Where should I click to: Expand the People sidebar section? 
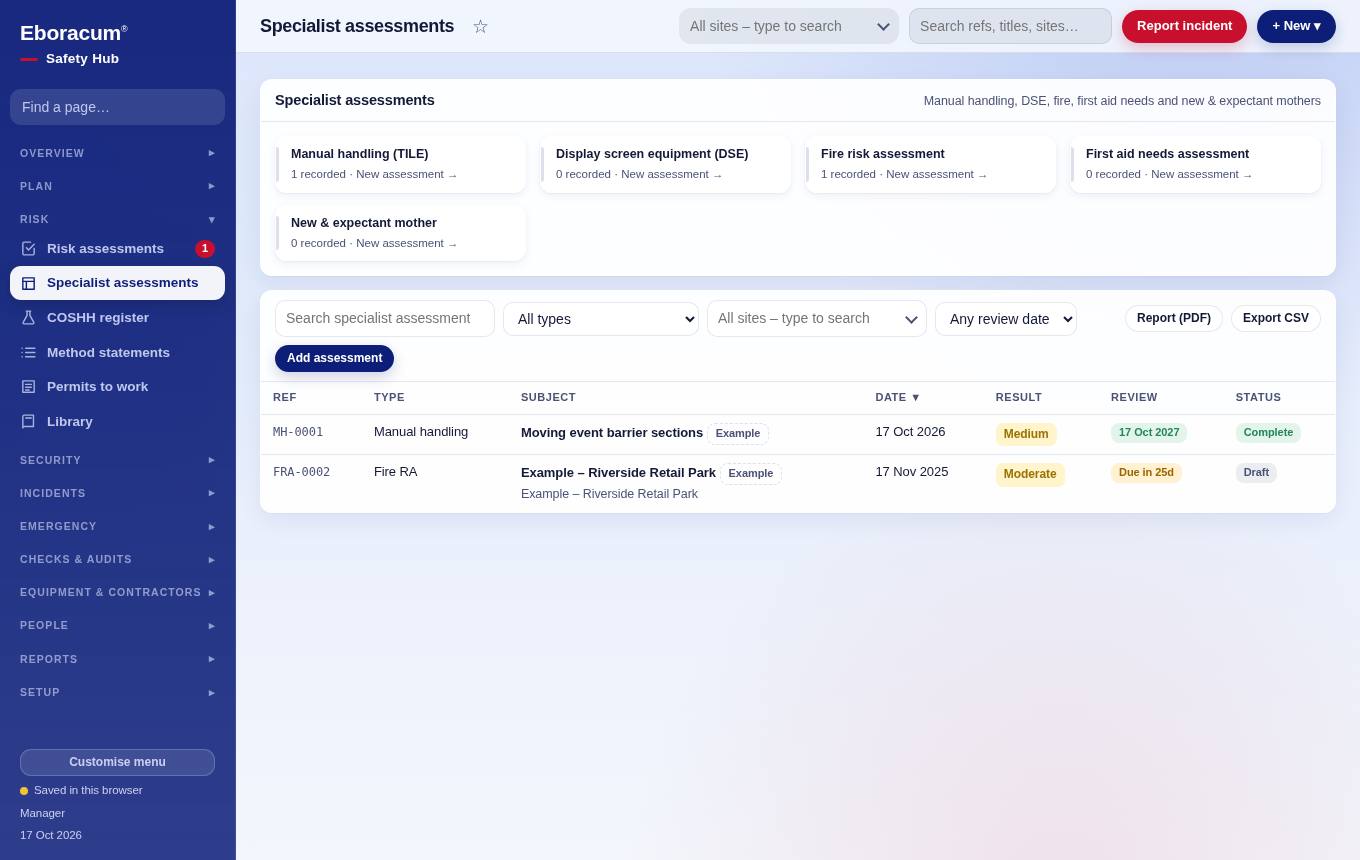tap(117, 625)
